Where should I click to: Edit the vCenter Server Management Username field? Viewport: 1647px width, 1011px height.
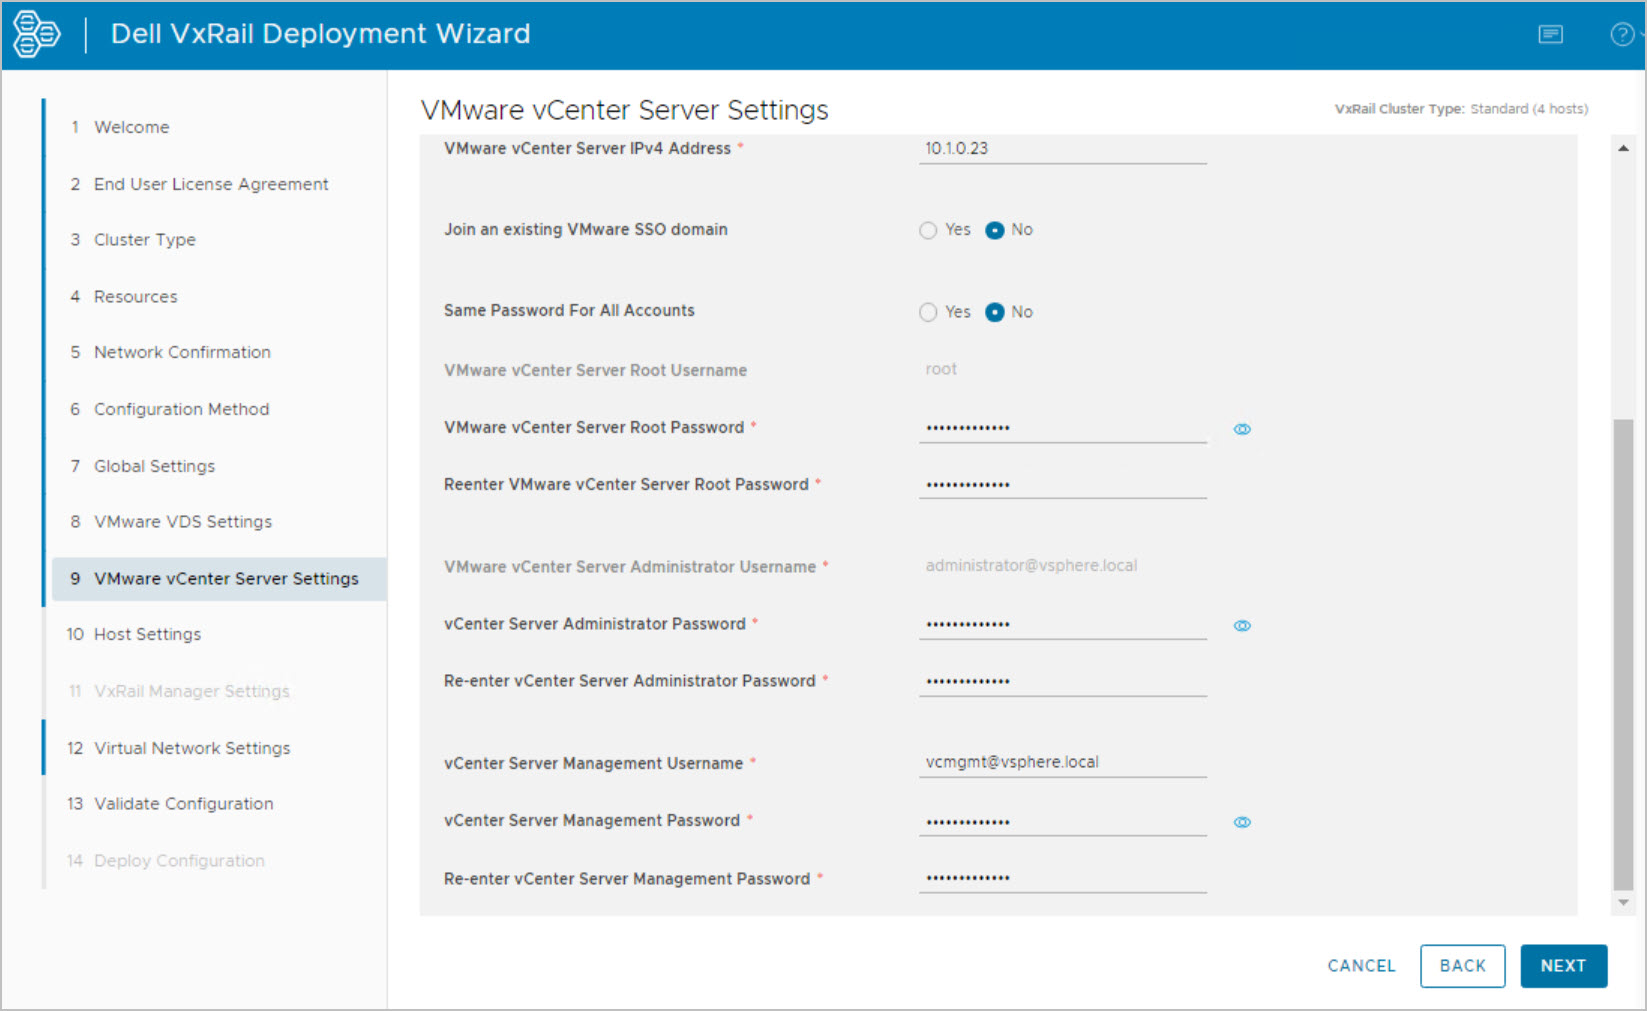1062,762
